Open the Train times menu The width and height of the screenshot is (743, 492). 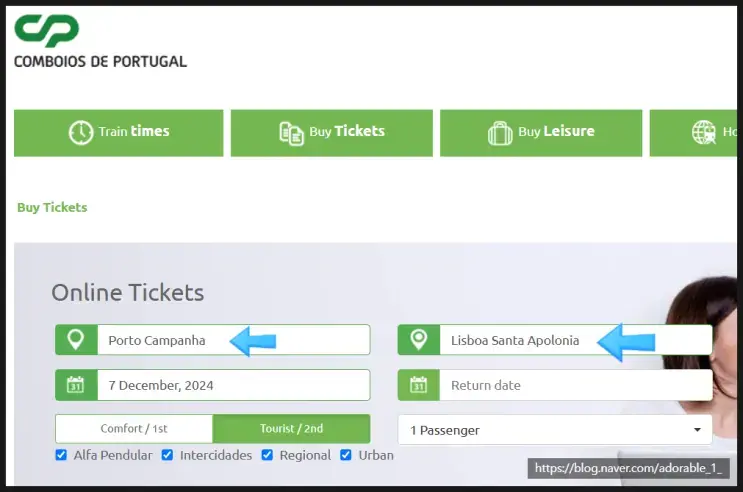click(118, 133)
